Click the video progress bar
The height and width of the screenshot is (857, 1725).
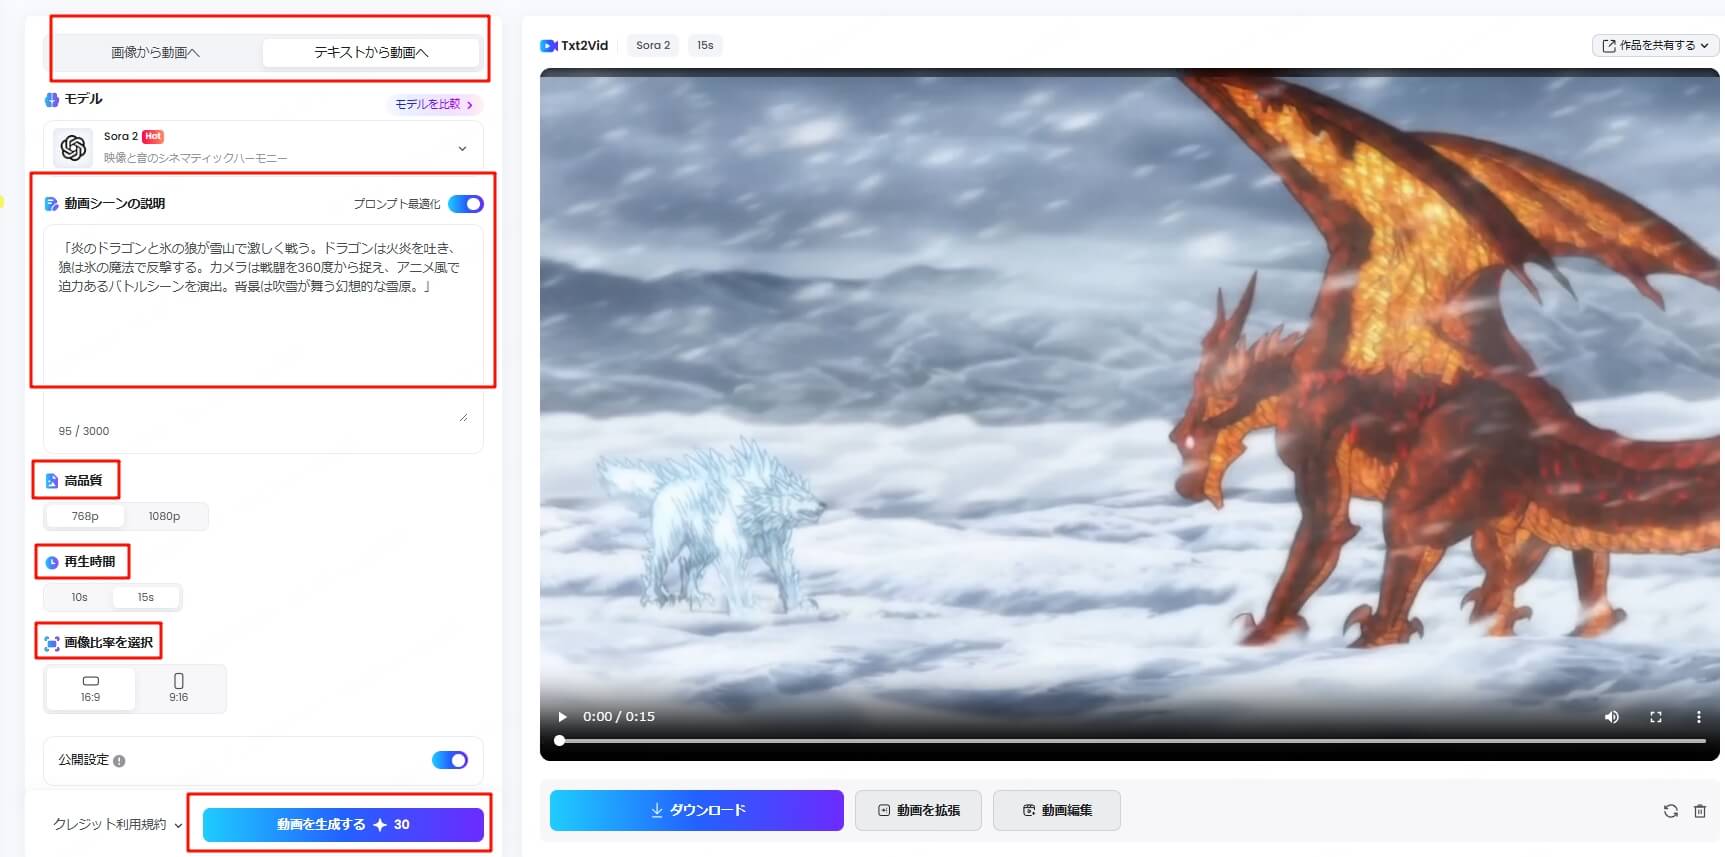pyautogui.click(x=1130, y=741)
